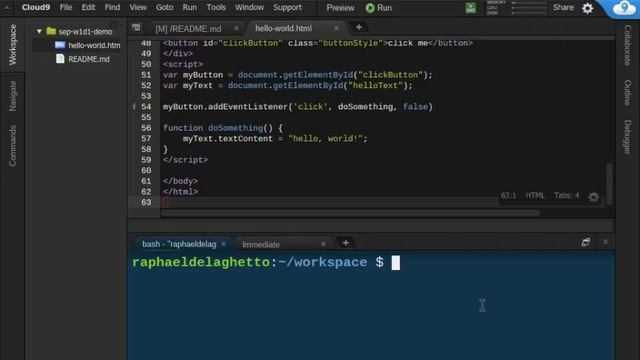This screenshot has width=640, height=360.
Task: Open the Outline side panel
Action: pyautogui.click(x=627, y=93)
